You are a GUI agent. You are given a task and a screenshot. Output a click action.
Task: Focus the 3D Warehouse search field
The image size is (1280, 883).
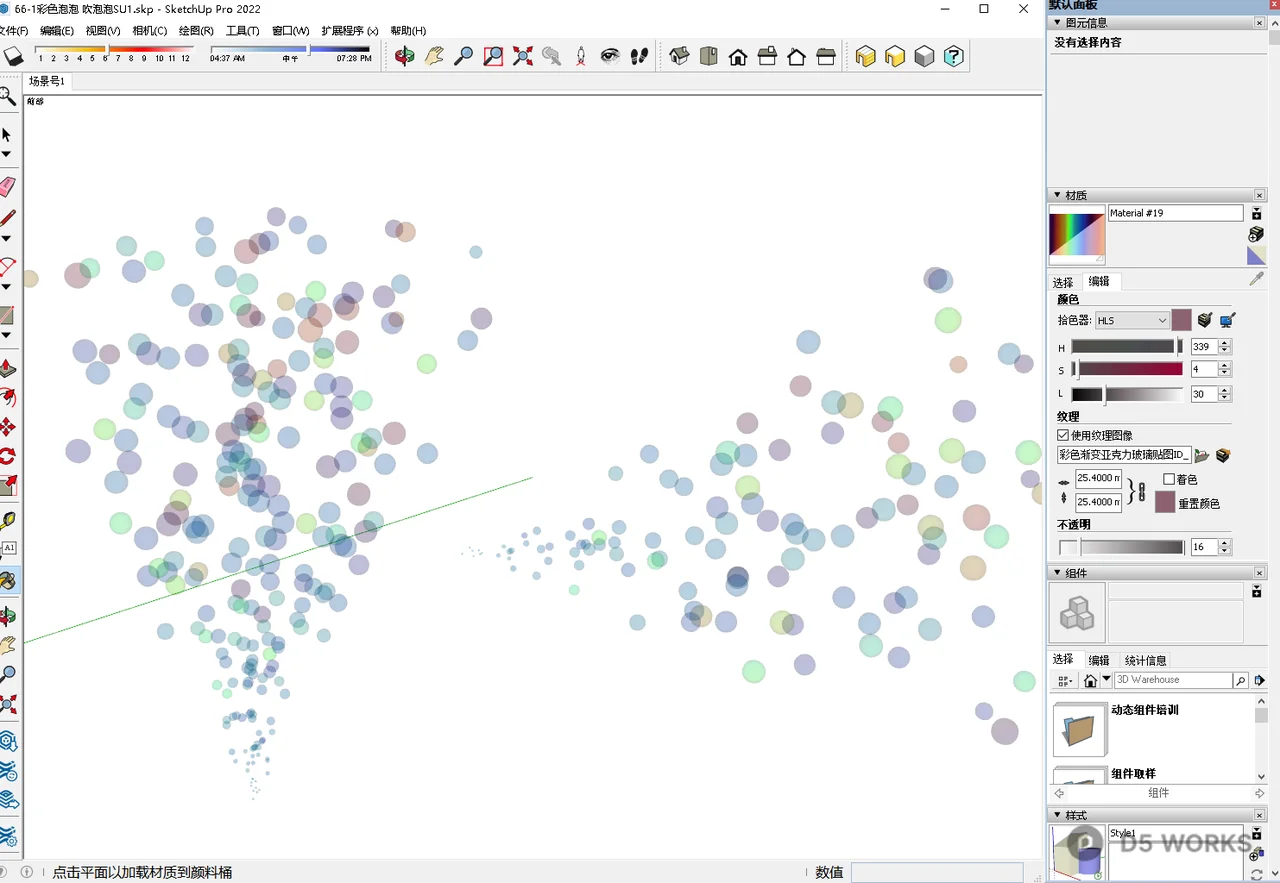1173,680
